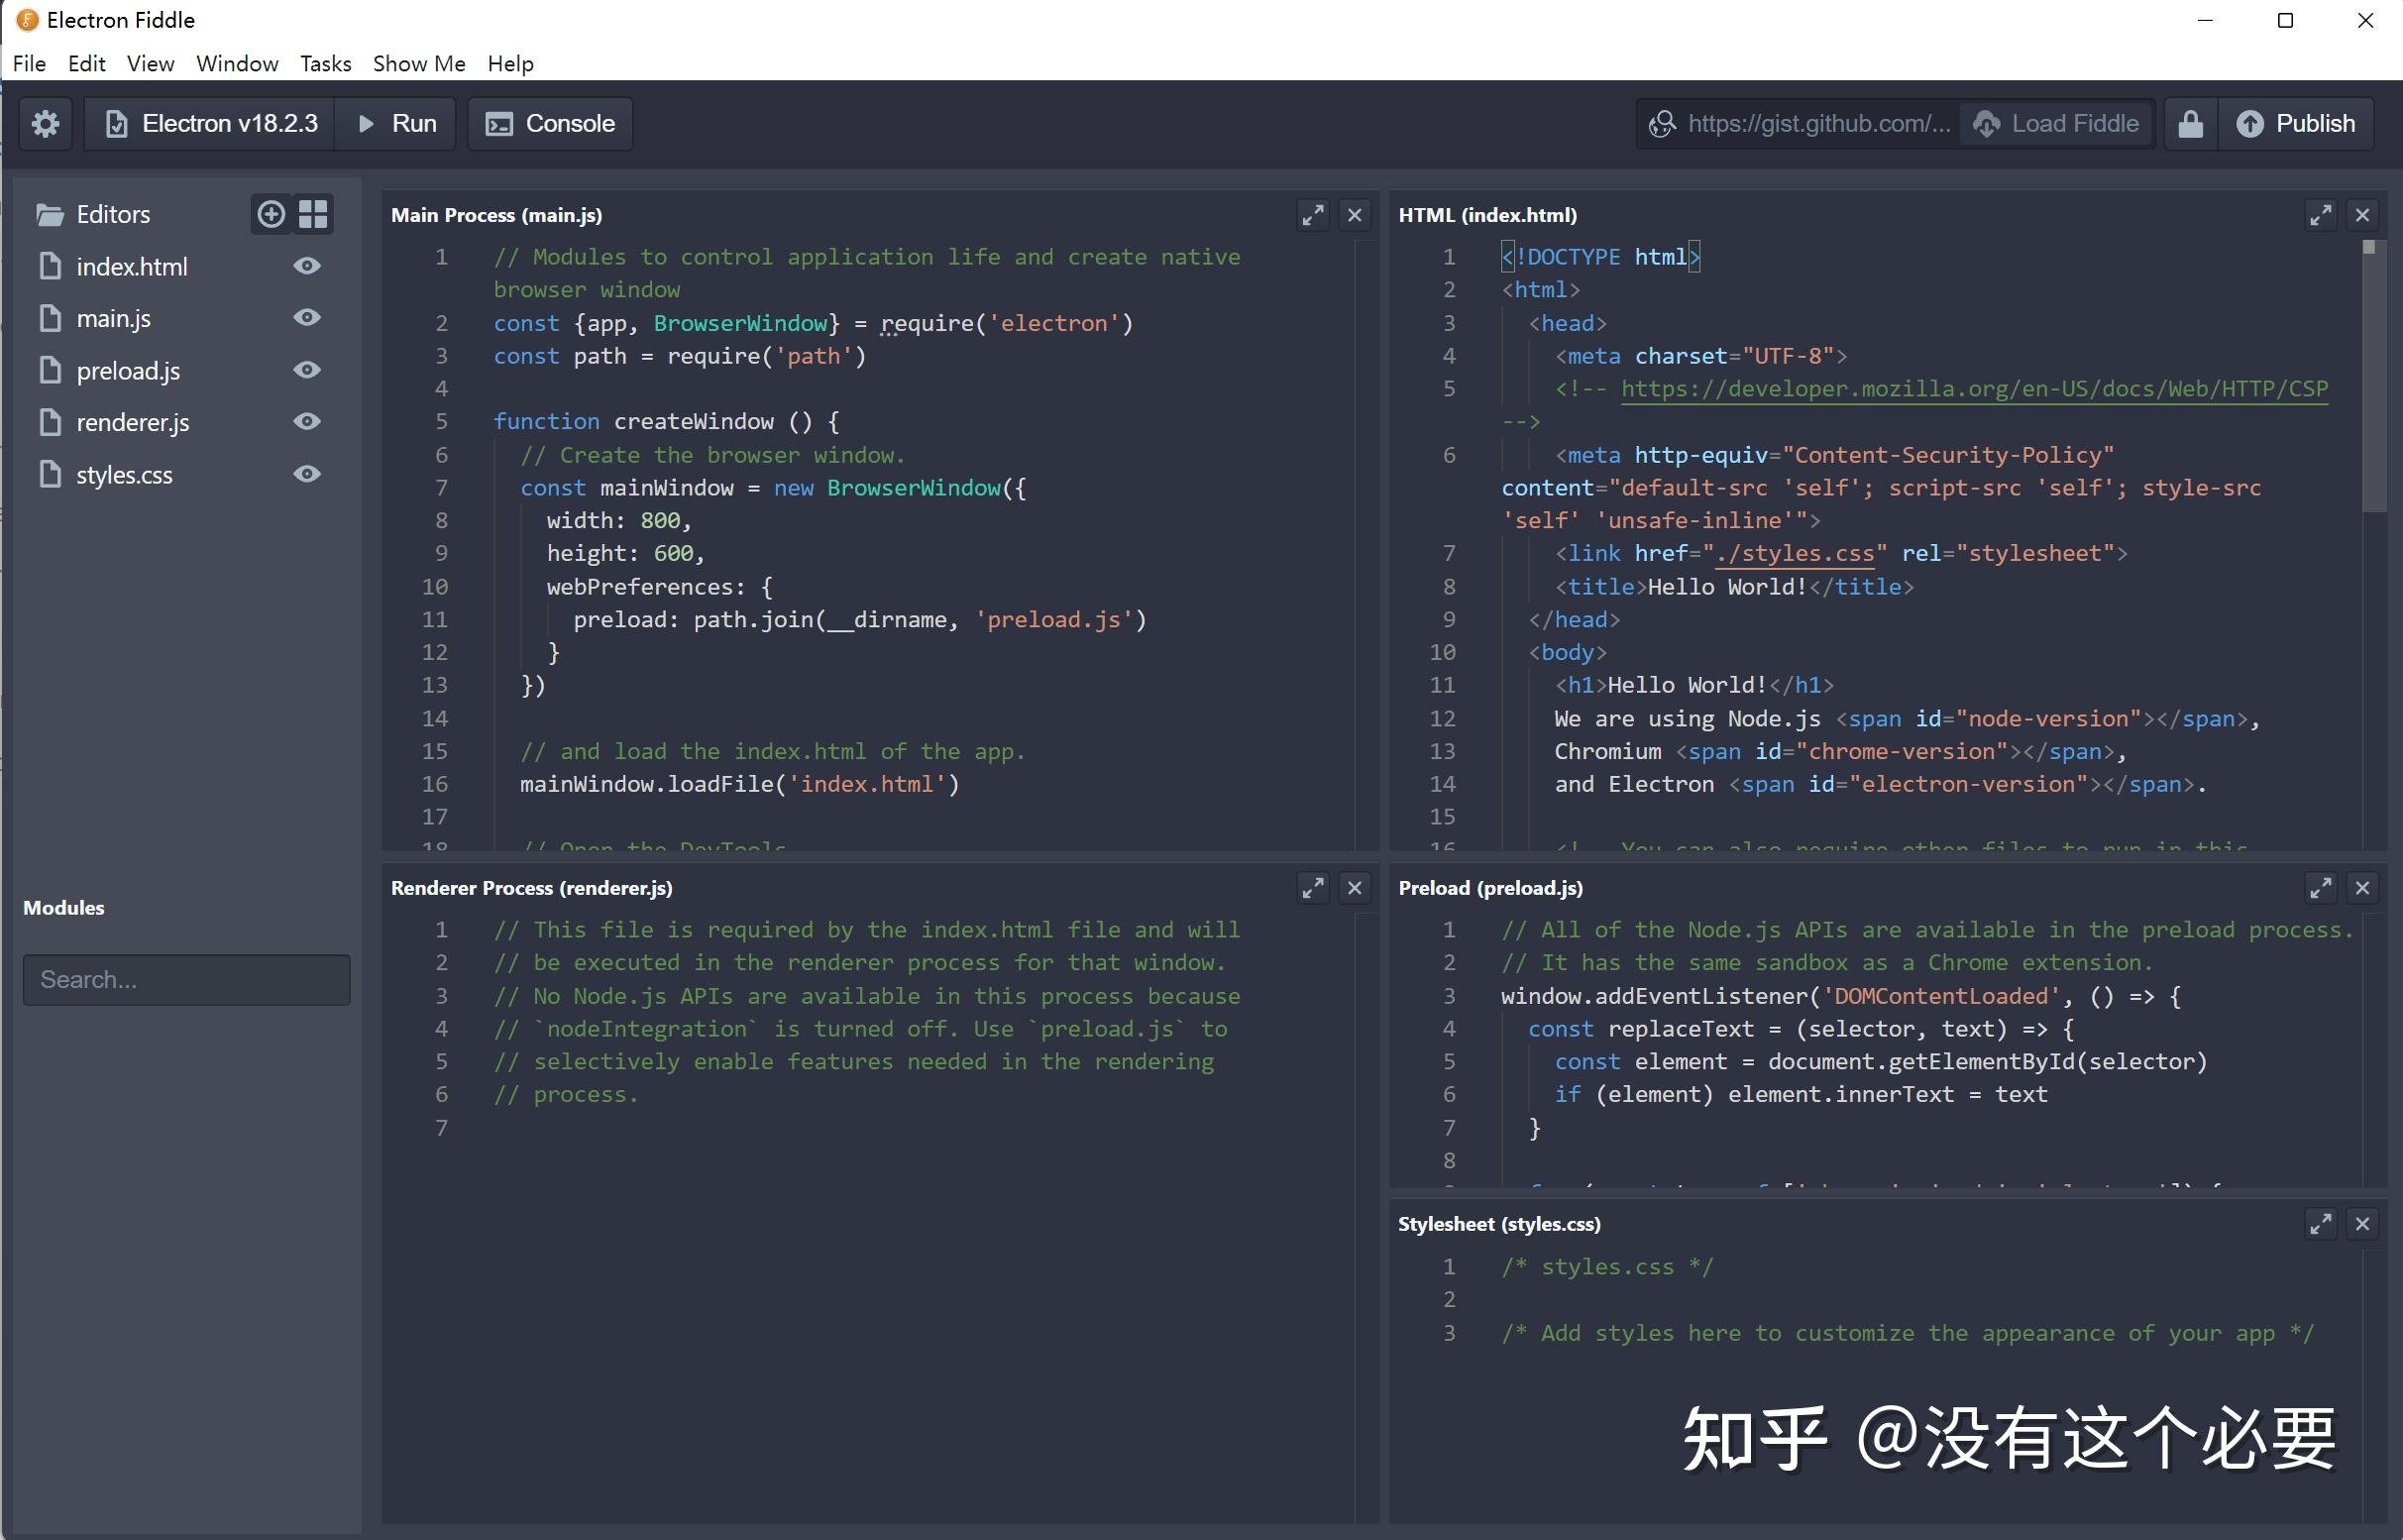Close the Renderer Process editor panel
2403x1540 pixels.
1354,888
